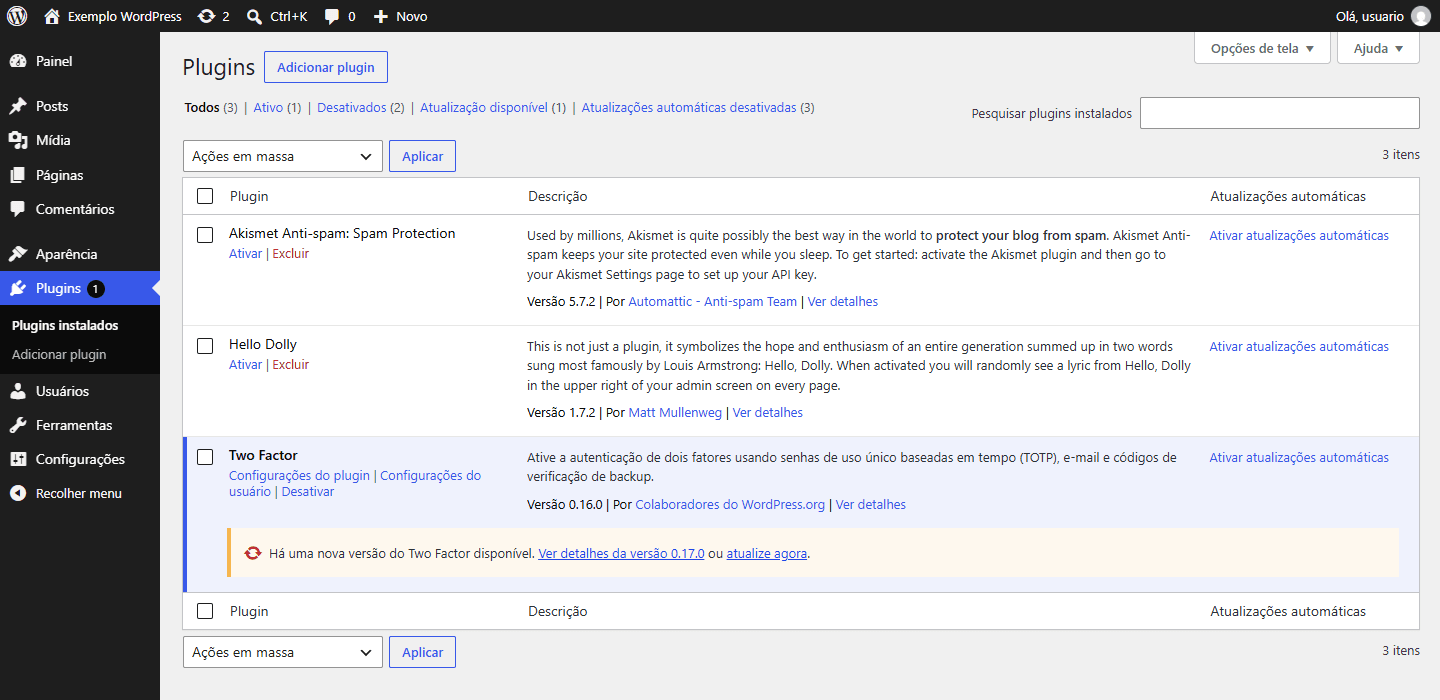The width and height of the screenshot is (1440, 700).
Task: Check the Hello Dolly checkbox
Action: tap(205, 346)
